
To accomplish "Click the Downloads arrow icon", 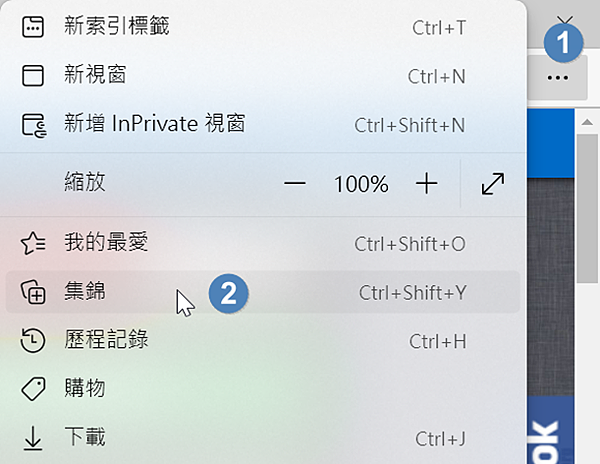I will [34, 437].
